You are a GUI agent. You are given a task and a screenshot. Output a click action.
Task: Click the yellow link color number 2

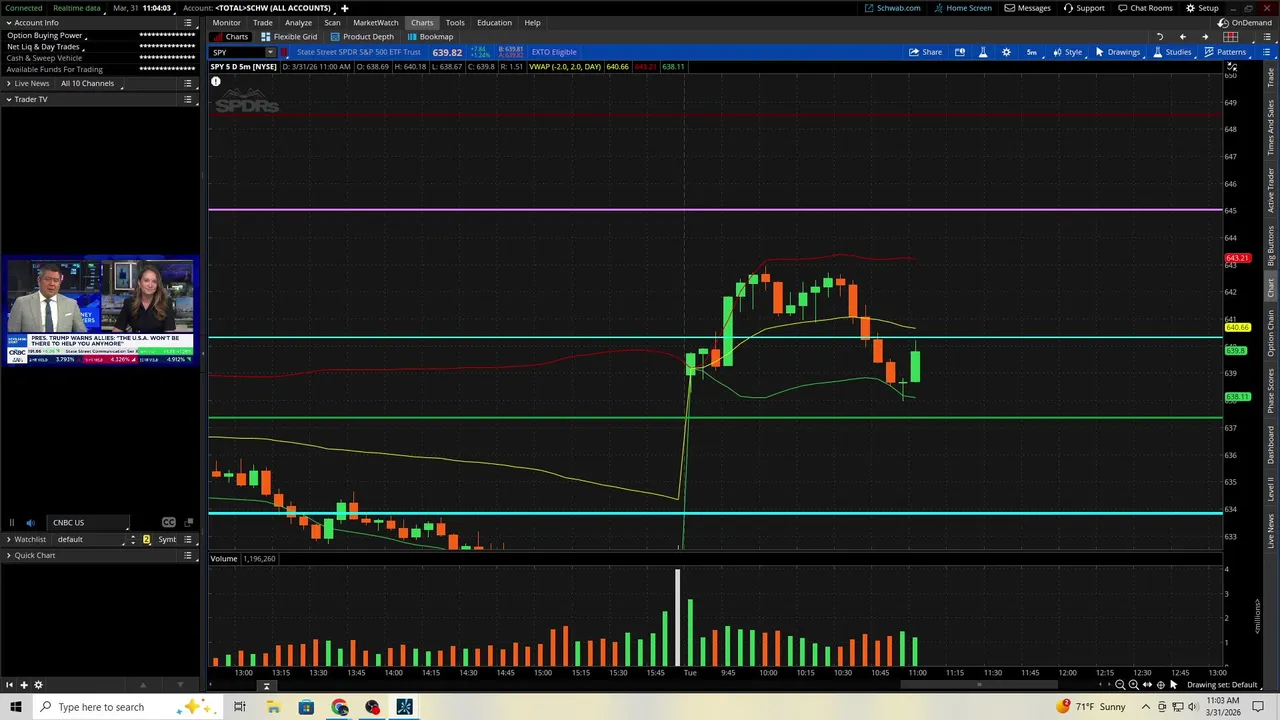146,539
